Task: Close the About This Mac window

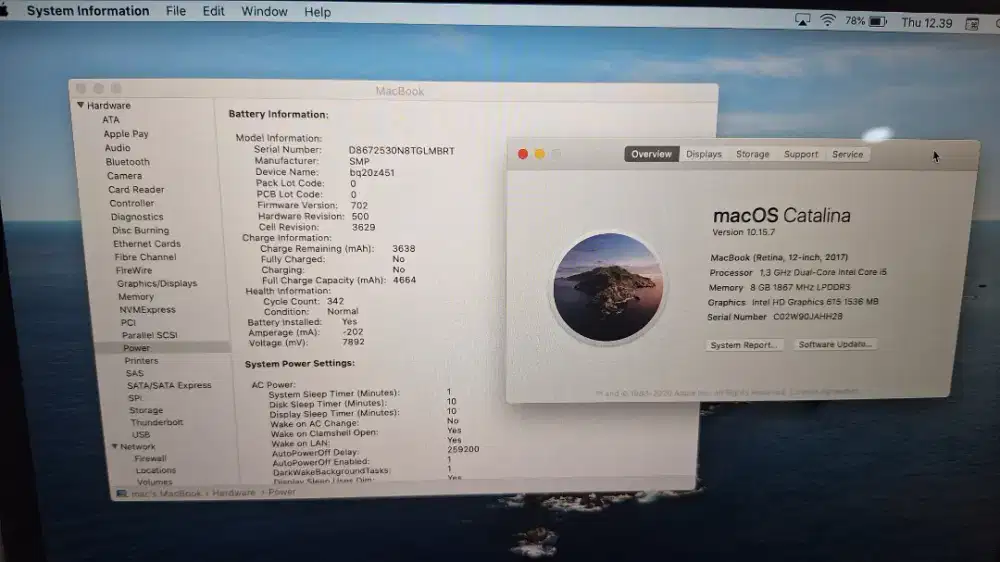Action: tap(523, 154)
